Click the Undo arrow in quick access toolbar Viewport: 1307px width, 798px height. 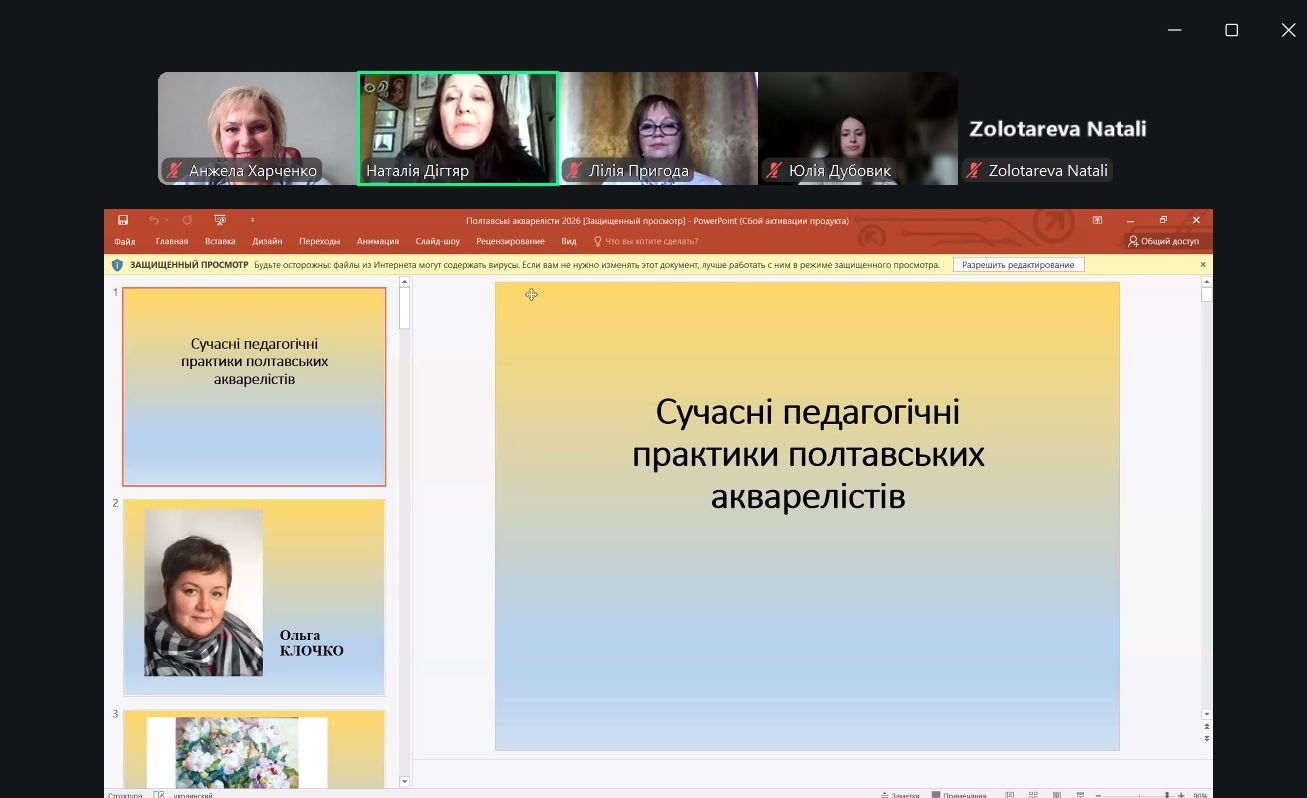[x=153, y=220]
